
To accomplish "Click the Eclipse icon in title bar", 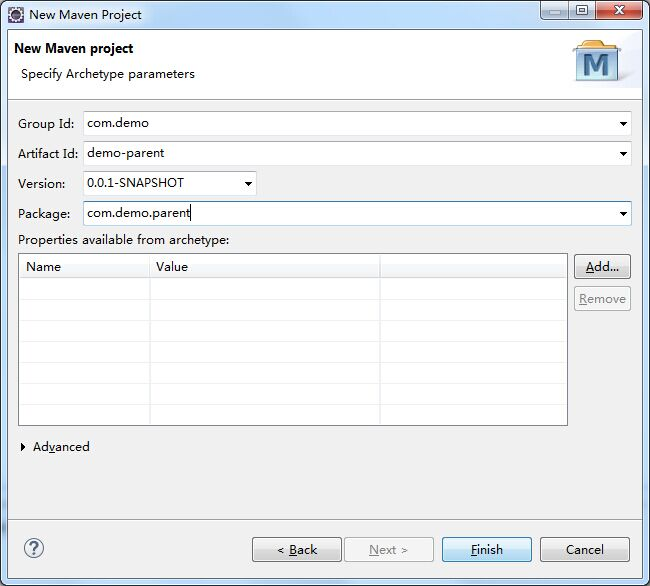I will [16, 15].
